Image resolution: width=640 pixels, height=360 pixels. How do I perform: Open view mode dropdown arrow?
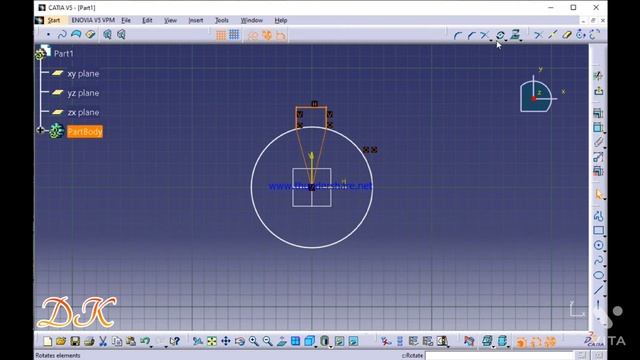coord(330,346)
